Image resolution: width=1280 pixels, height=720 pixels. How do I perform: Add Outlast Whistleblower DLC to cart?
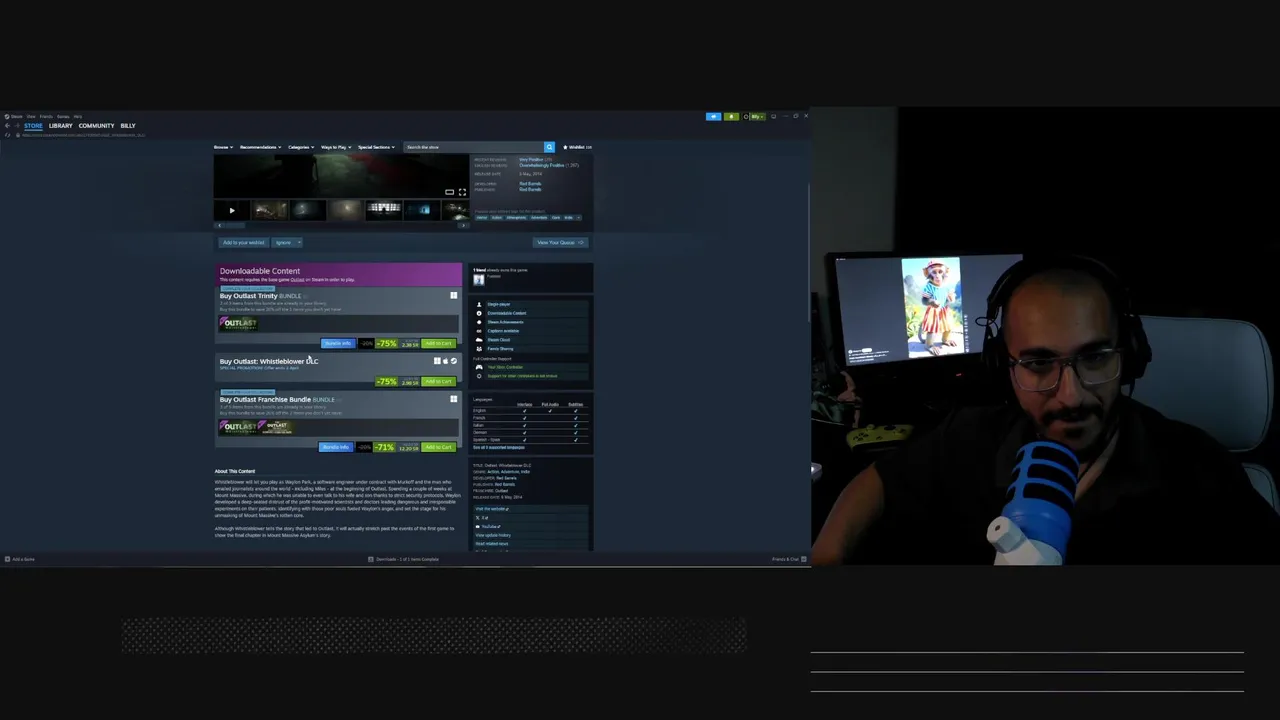coord(438,381)
